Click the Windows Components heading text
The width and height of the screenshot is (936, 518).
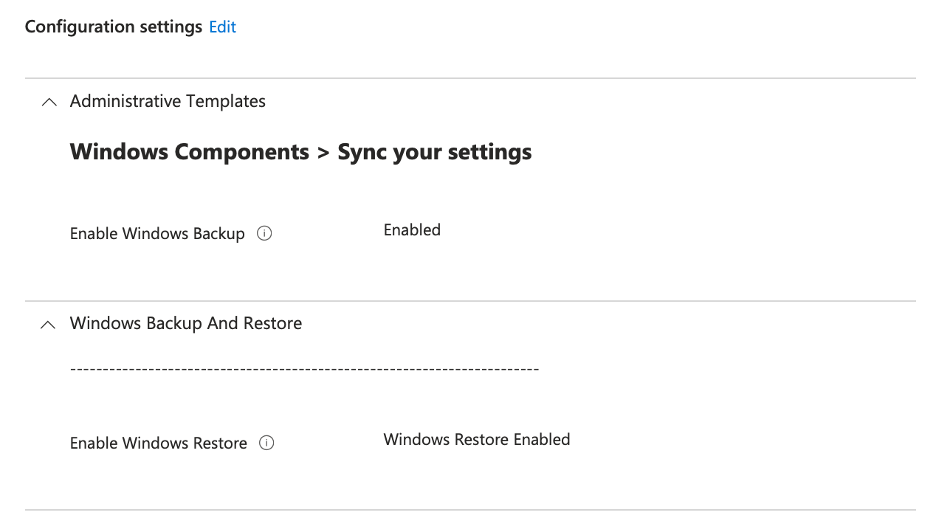coord(189,152)
